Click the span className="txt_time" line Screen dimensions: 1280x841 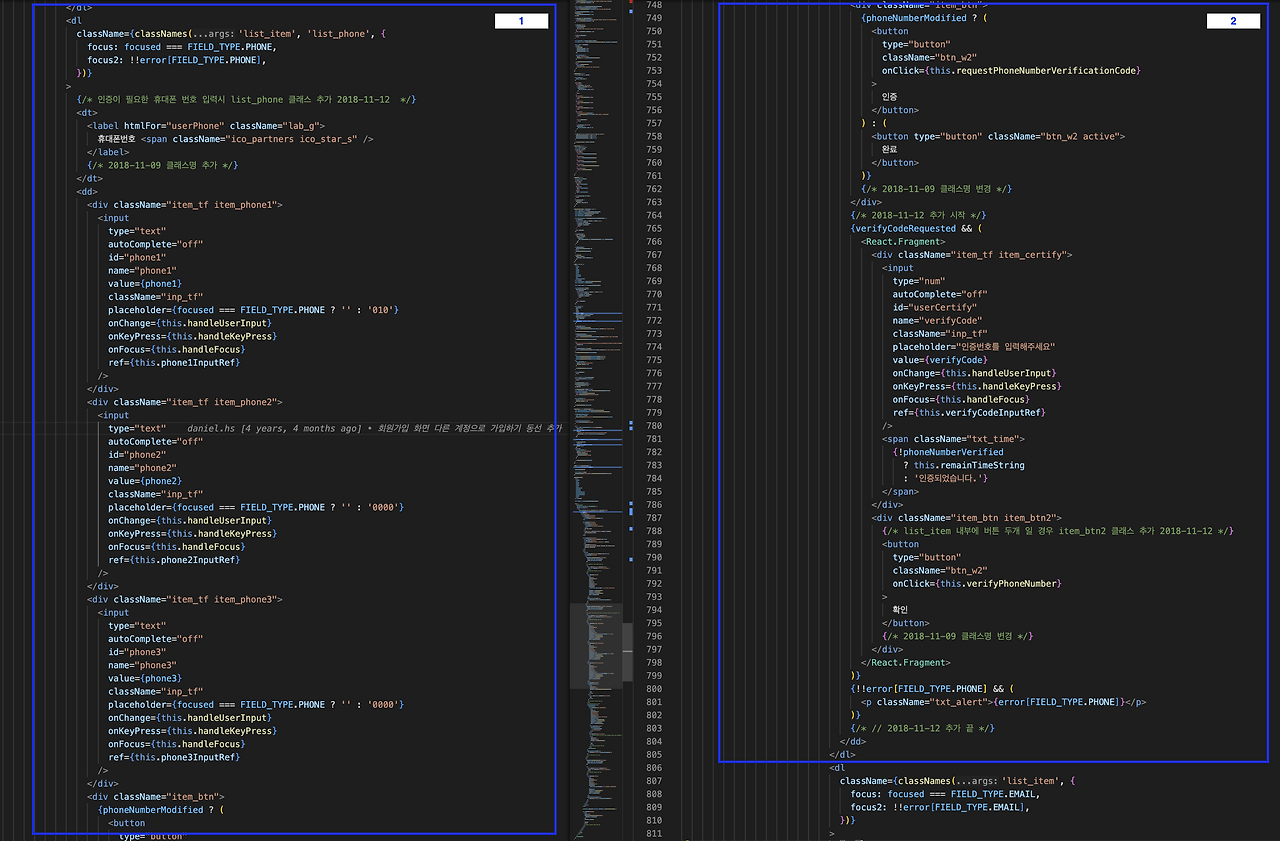pos(954,439)
